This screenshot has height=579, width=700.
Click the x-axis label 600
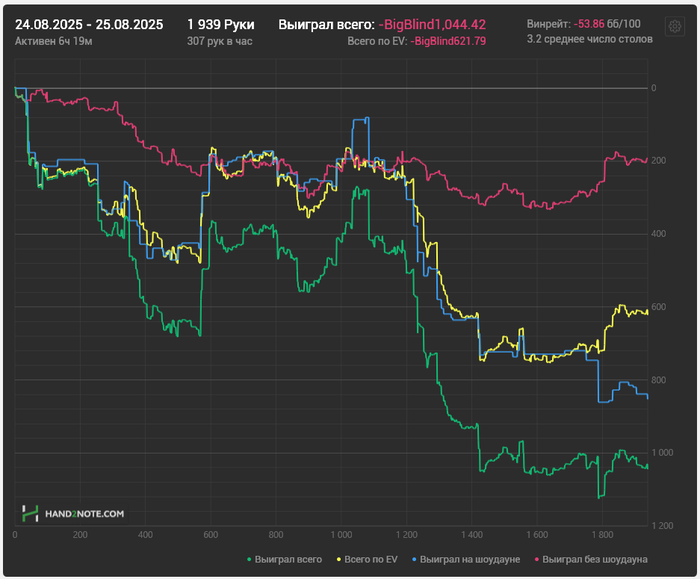pyautogui.click(x=211, y=535)
